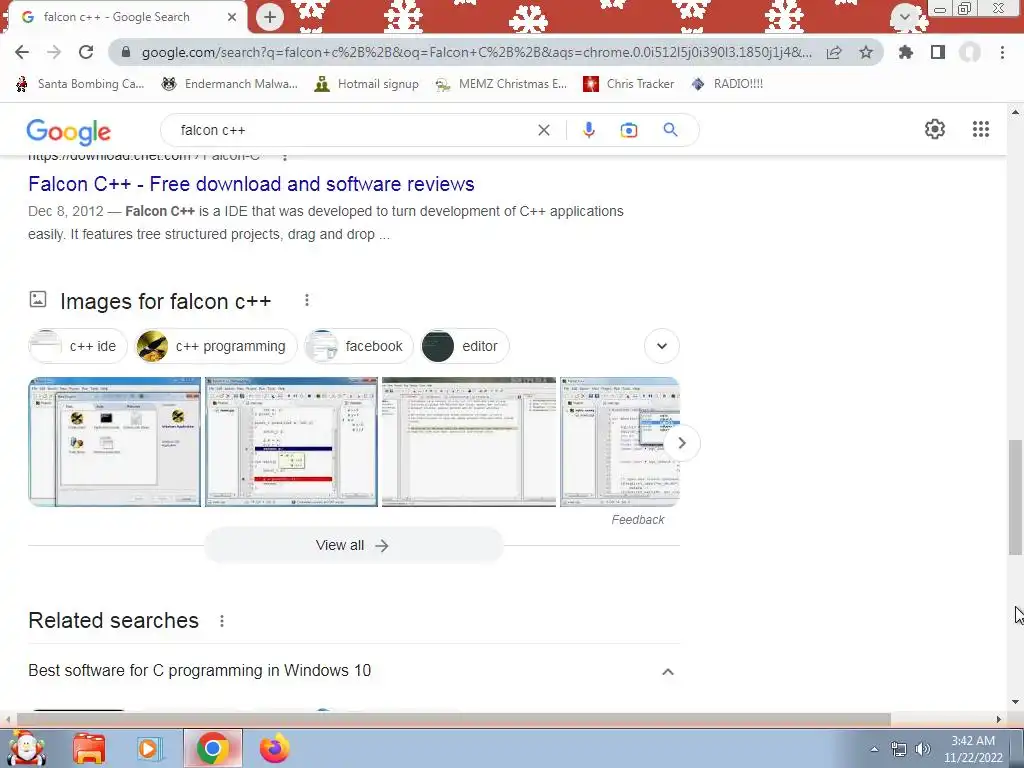
Task: Open MEMZ Christmas bookmark
Action: pos(501,84)
